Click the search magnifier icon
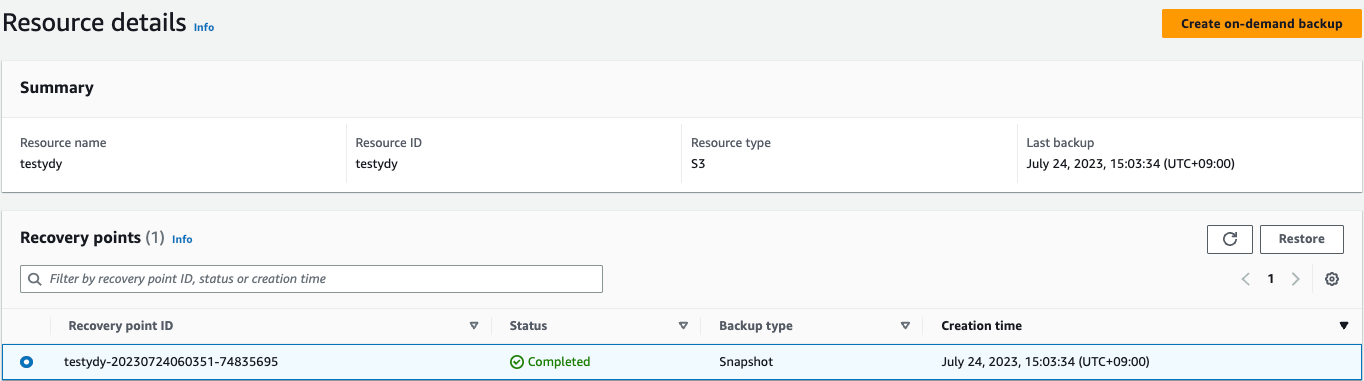 [x=36, y=279]
